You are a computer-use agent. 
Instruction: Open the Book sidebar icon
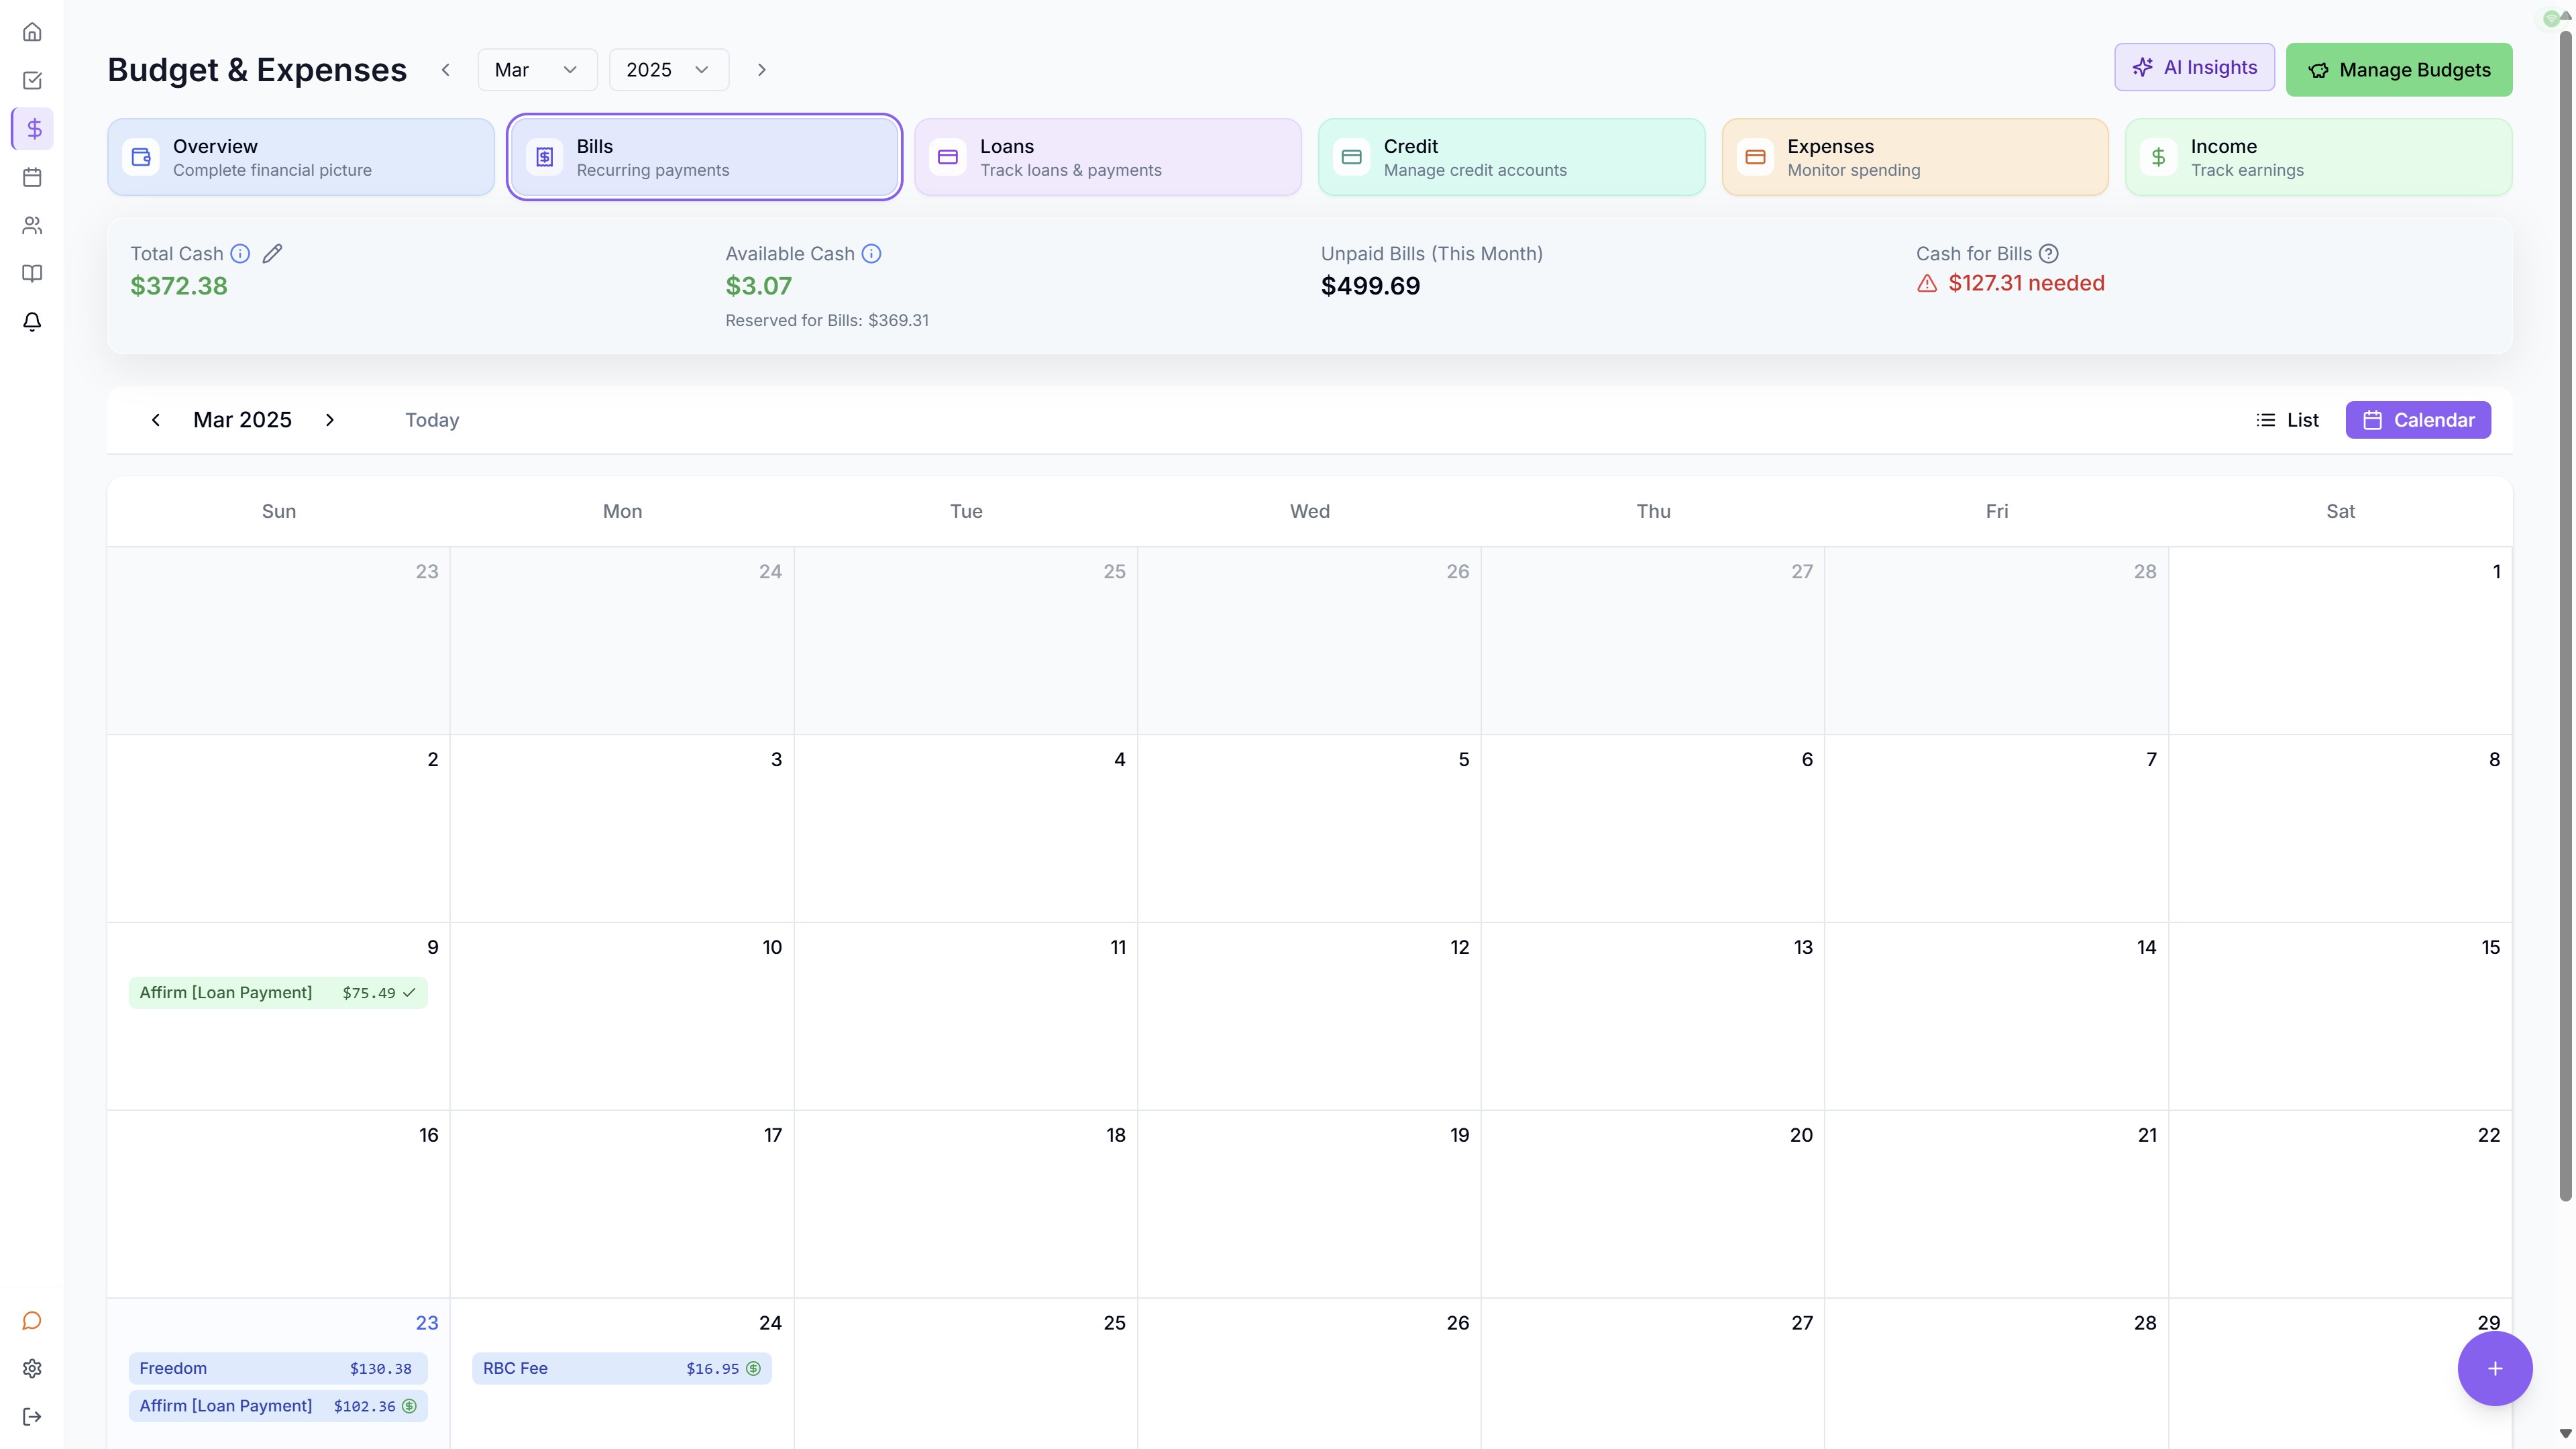pos(32,273)
